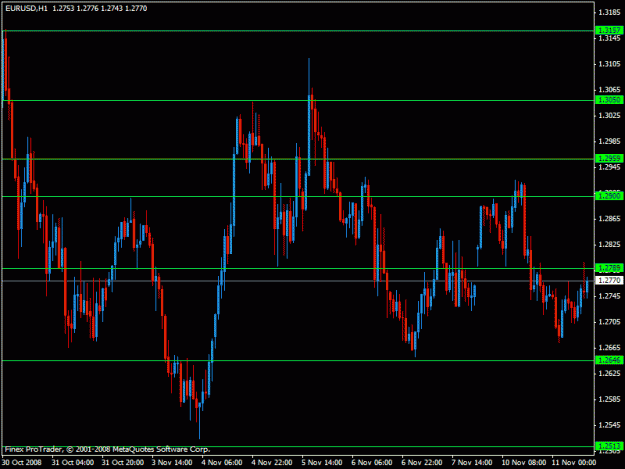Viewport: 625px width, 469px height.
Task: Click the 1.2665 price scale value
Action: 609,347
